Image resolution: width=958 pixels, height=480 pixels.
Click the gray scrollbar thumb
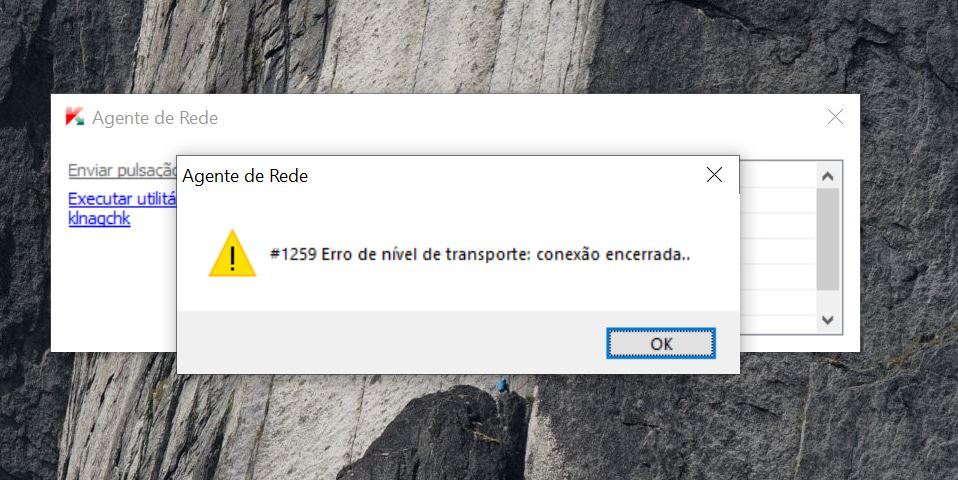click(828, 239)
